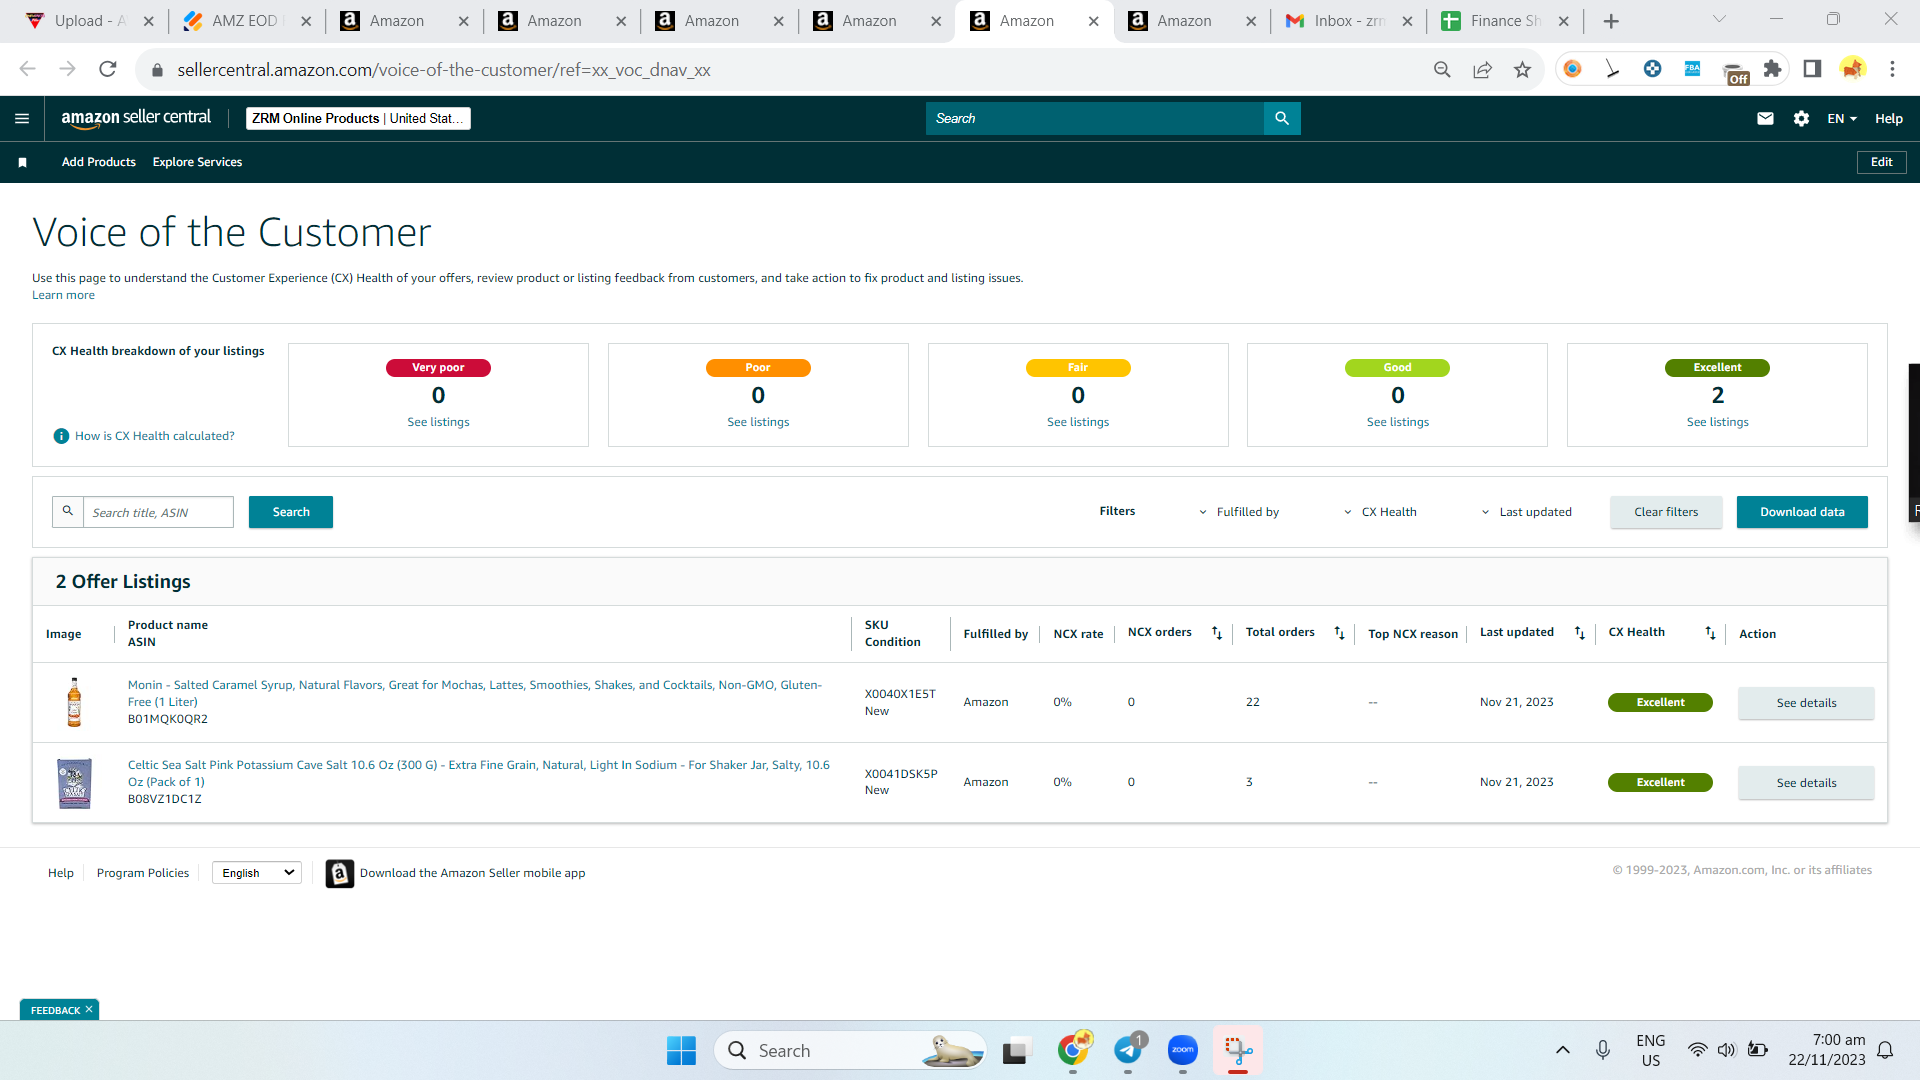Close the FEEDBACK tab
This screenshot has height=1080, width=1920.
pyautogui.click(x=89, y=1010)
